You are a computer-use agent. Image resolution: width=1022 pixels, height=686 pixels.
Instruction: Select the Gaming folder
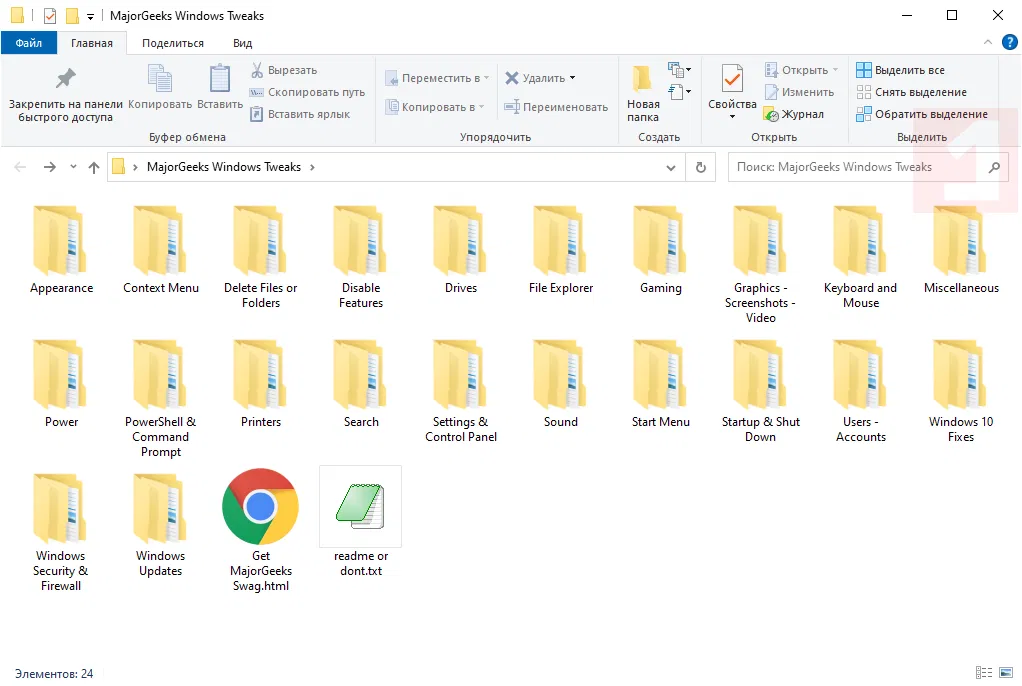pos(660,251)
